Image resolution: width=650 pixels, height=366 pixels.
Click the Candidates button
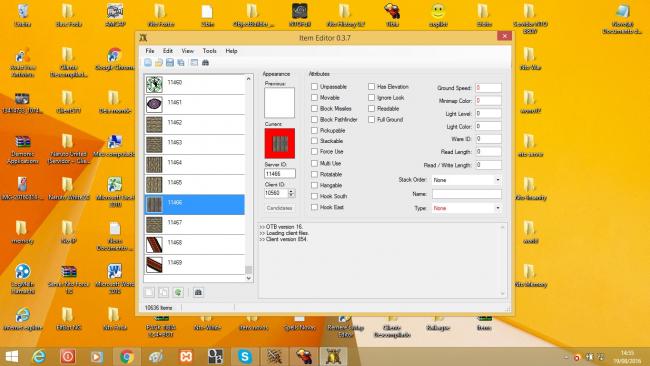click(x=279, y=208)
